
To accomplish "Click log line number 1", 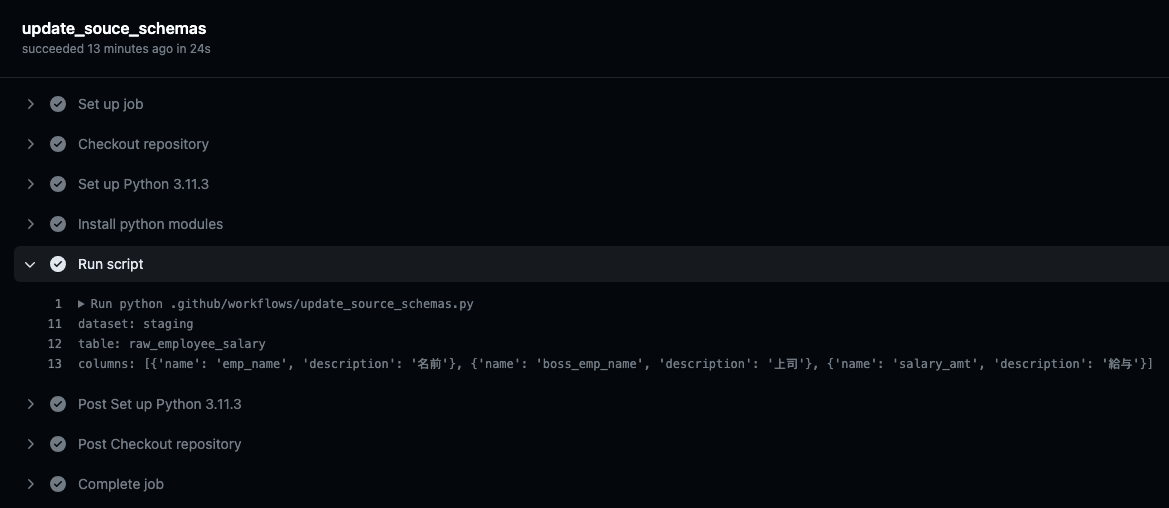I will (58, 304).
